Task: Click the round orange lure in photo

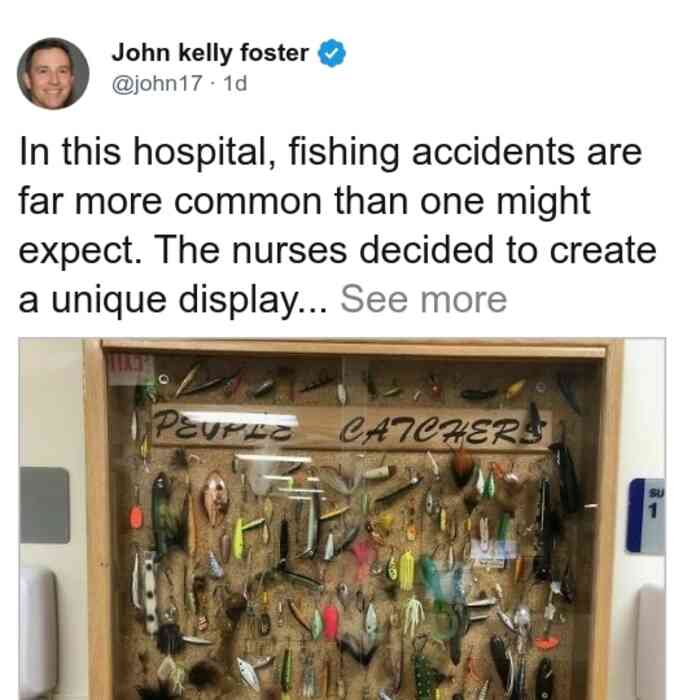Action: pos(136,517)
